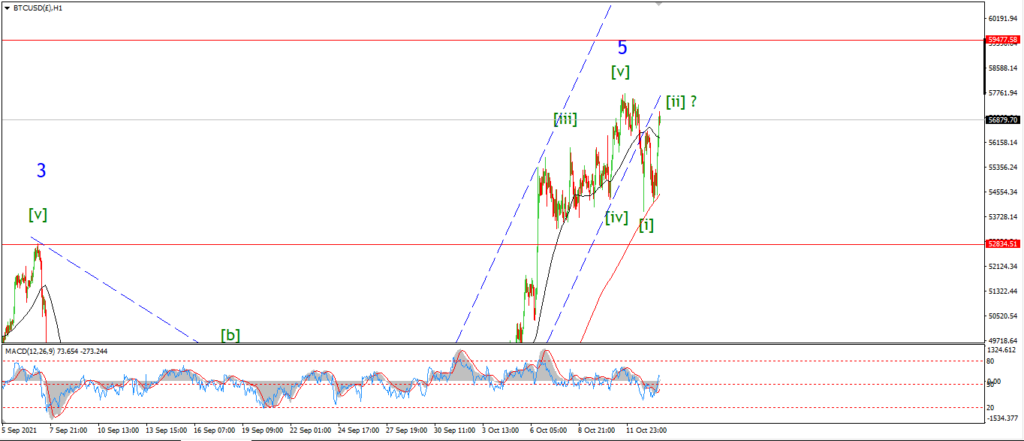1024x441 pixels.
Task: Click the green [iv] wave label
Action: click(616, 218)
